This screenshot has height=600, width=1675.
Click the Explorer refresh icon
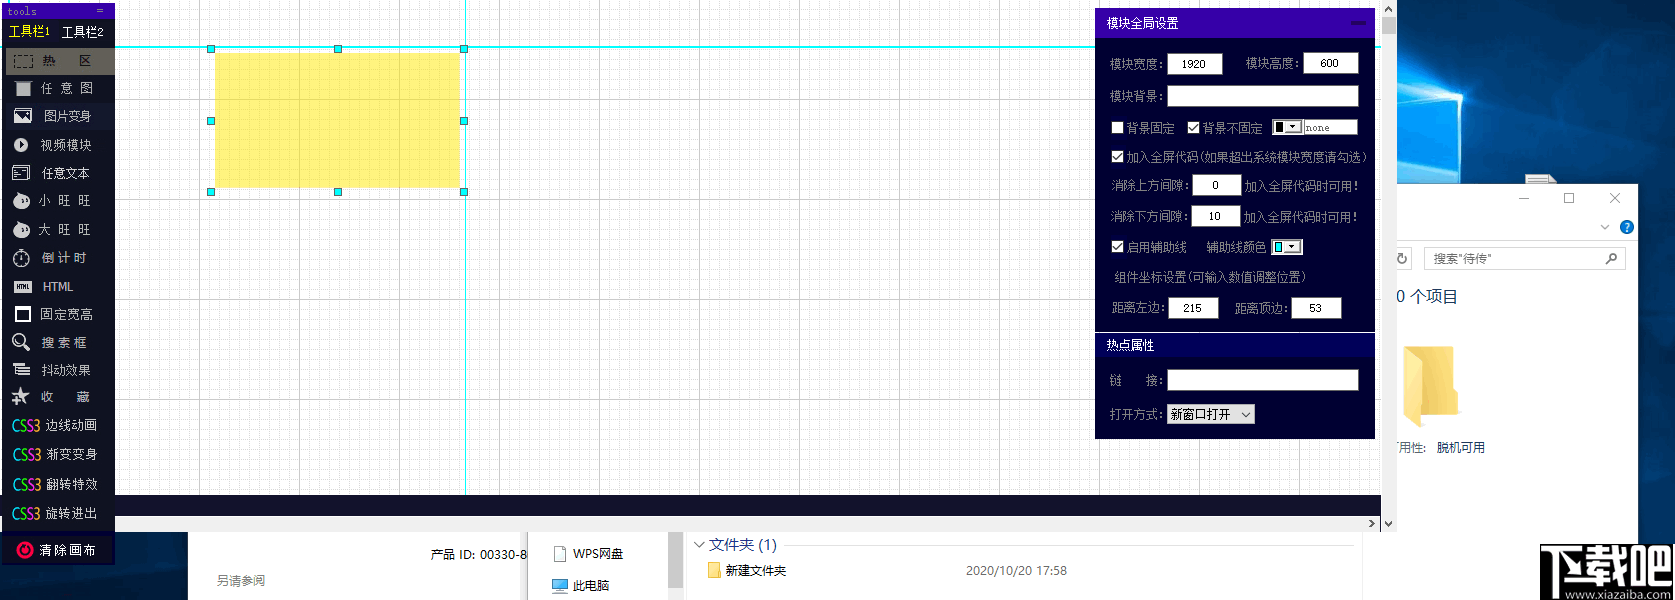click(x=1402, y=258)
